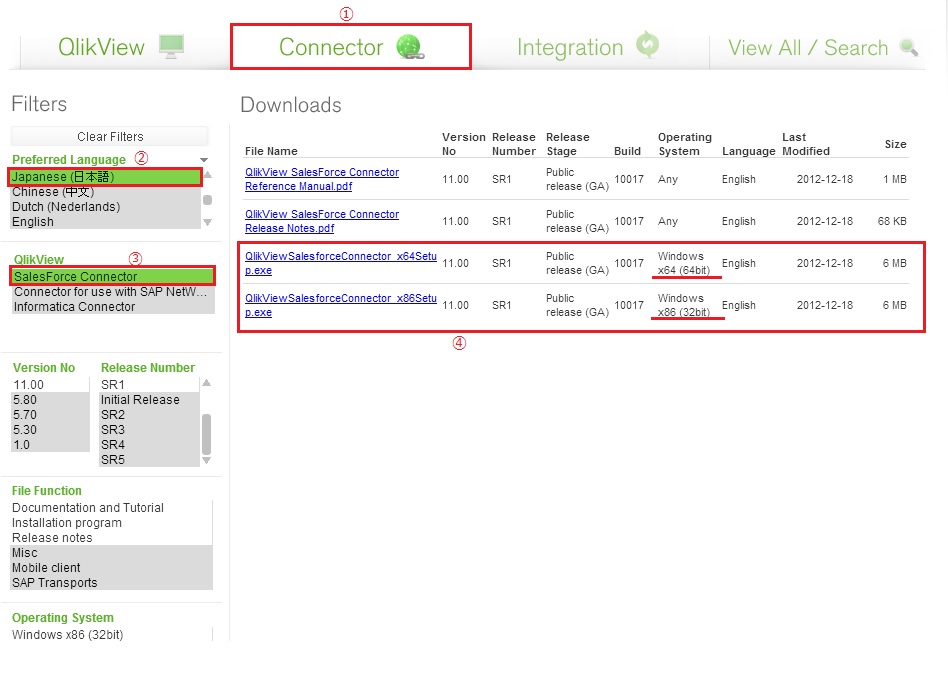
Task: Select version 1.0 filter
Action: click(x=51, y=445)
